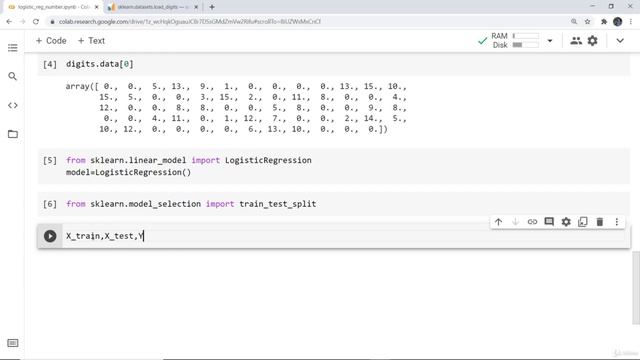The image size is (640, 360).
Task: Mirror cell in tab icon
Action: click(x=583, y=222)
